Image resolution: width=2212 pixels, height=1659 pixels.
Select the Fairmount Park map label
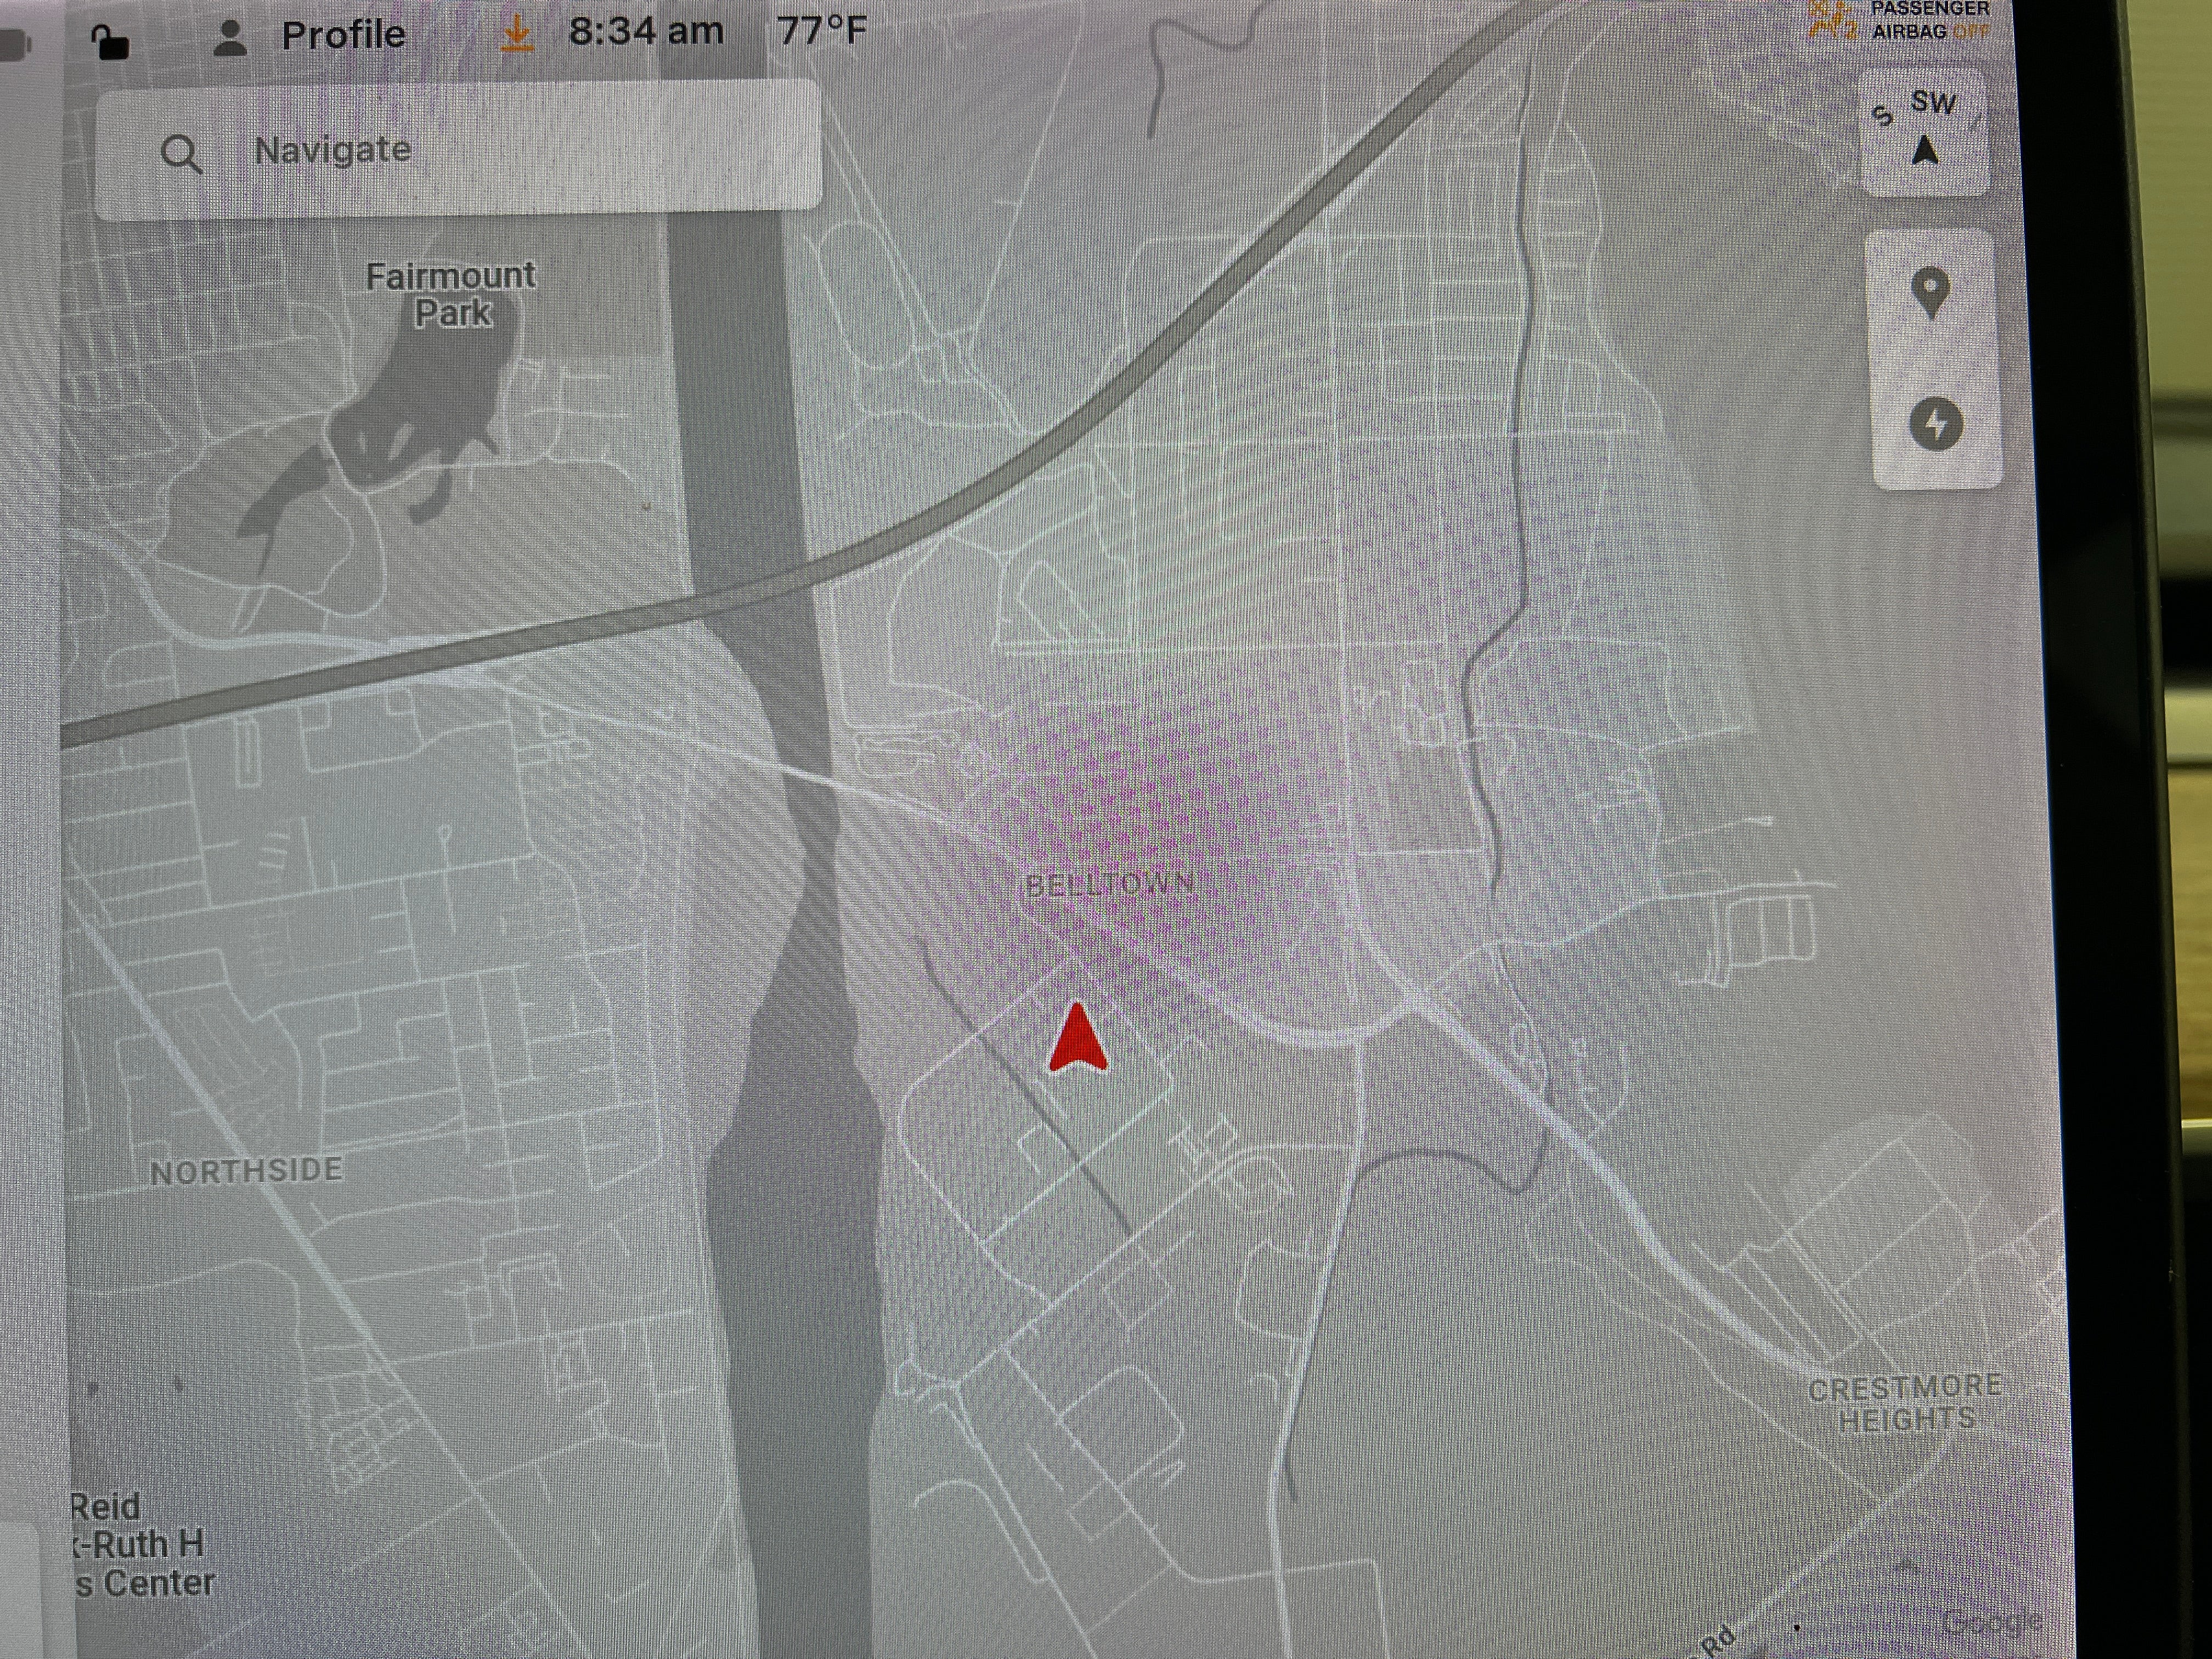[451, 294]
